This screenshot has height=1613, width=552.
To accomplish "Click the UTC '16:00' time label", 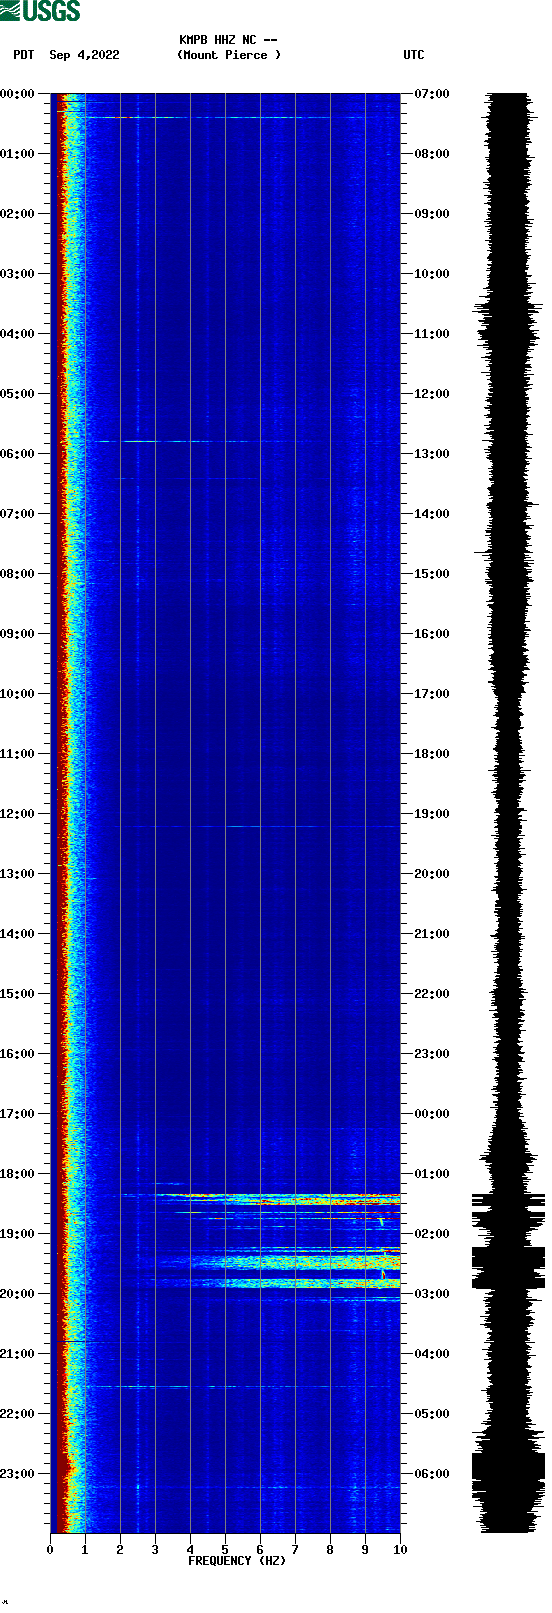I will pyautogui.click(x=432, y=634).
